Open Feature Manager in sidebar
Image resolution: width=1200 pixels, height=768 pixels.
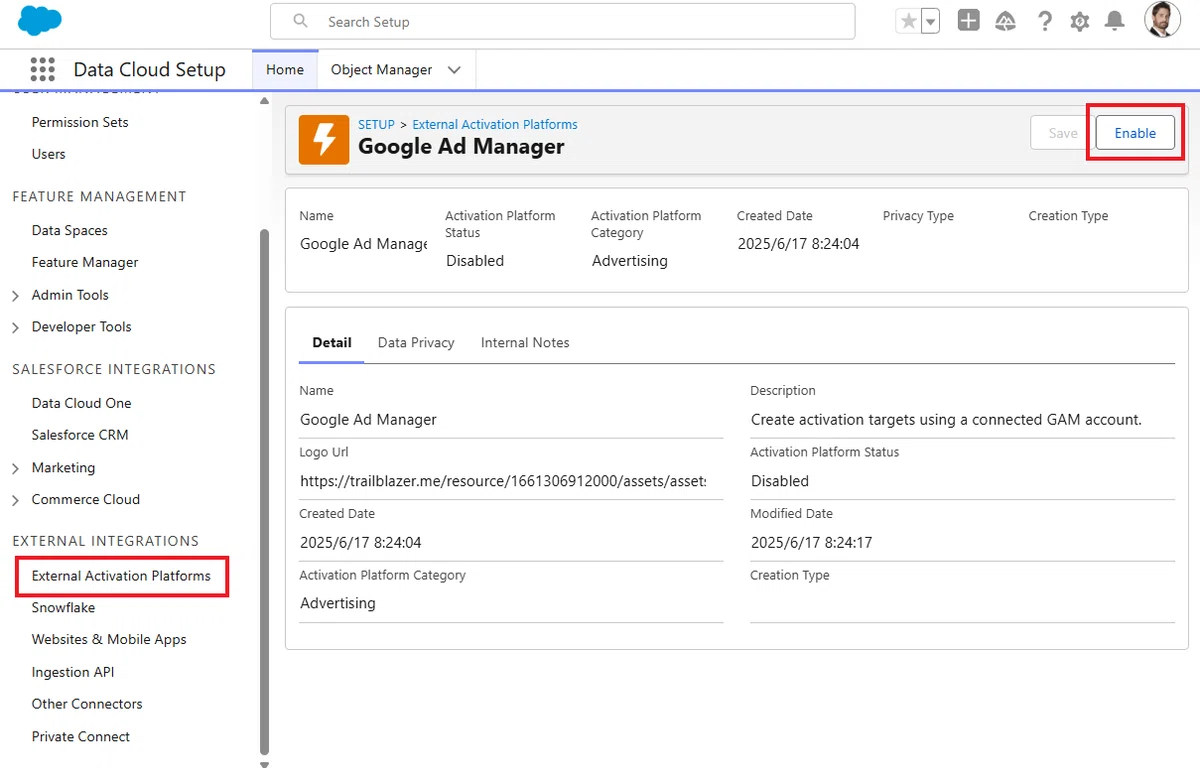click(x=85, y=262)
